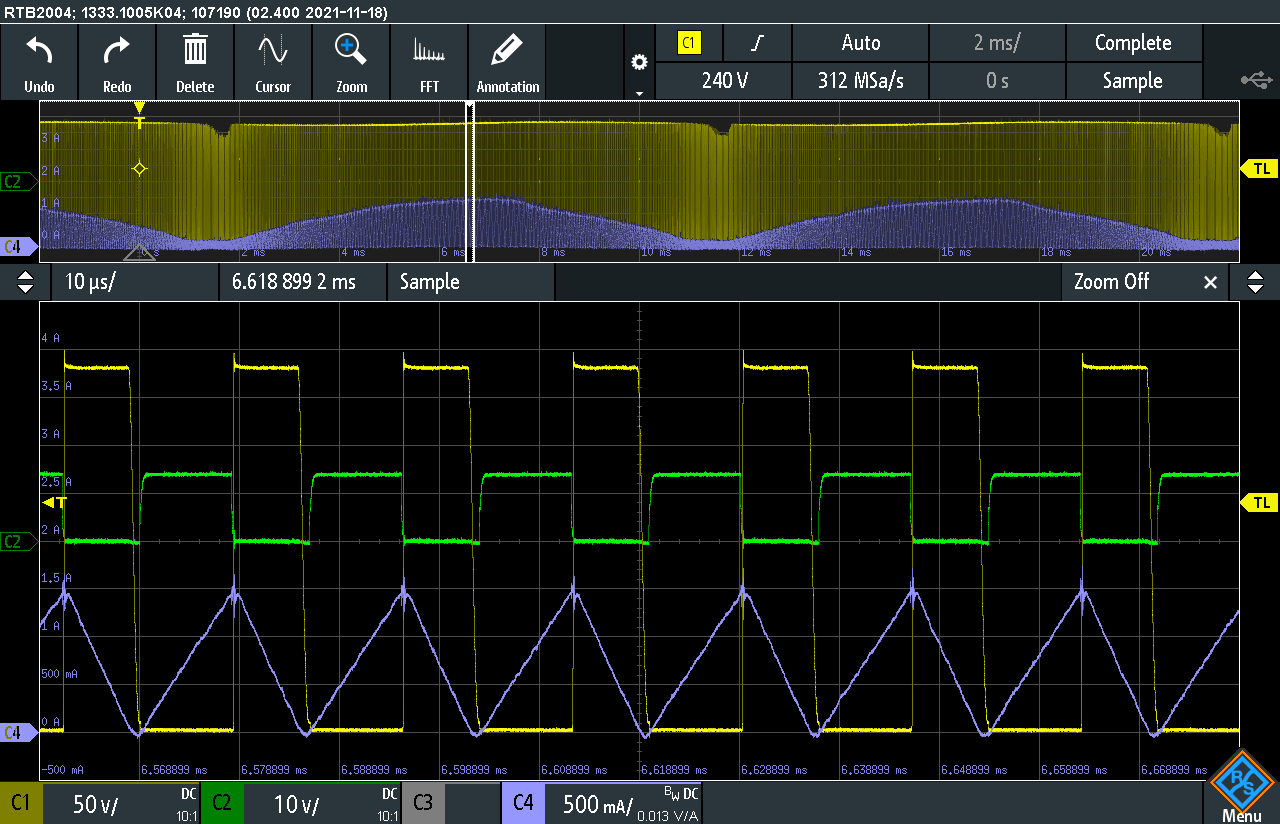Viewport: 1280px width, 824px height.
Task: Click the 312 MSa/s sample rate field
Action: (860, 81)
